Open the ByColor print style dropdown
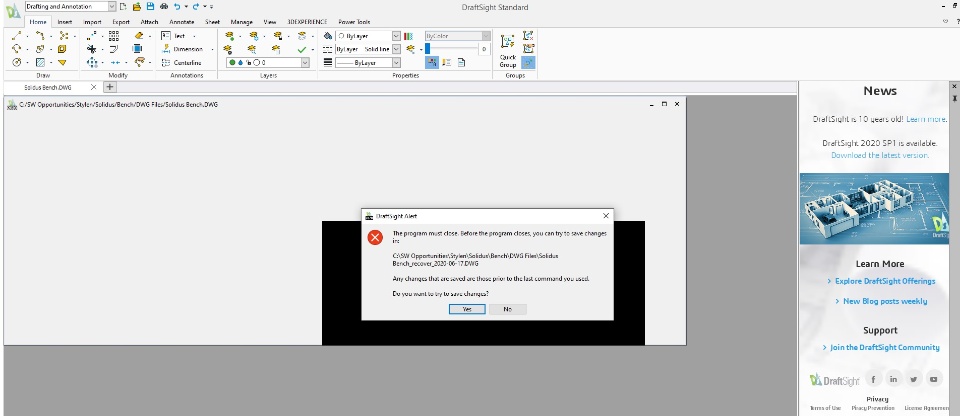This screenshot has width=960, height=416. click(486, 36)
